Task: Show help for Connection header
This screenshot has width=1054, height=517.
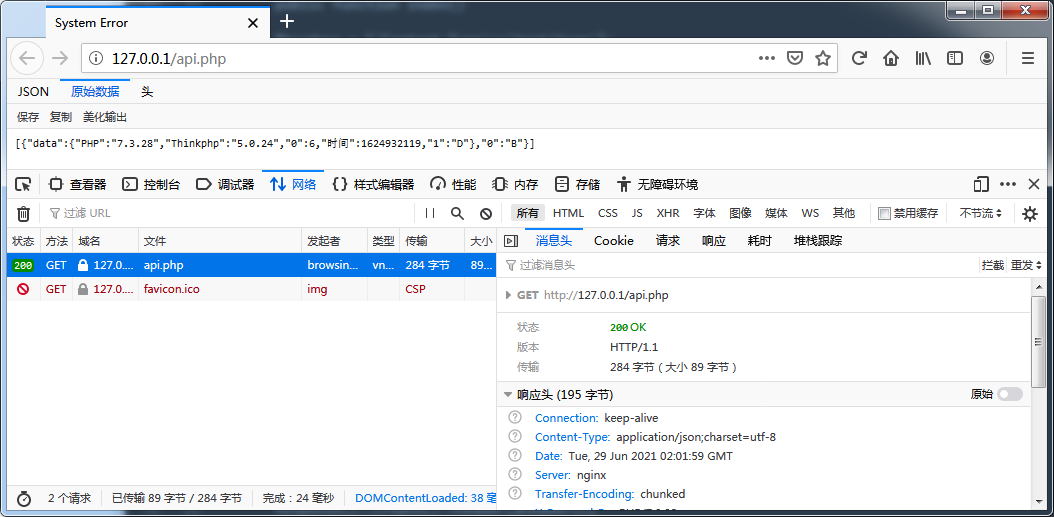Action: 516,417
